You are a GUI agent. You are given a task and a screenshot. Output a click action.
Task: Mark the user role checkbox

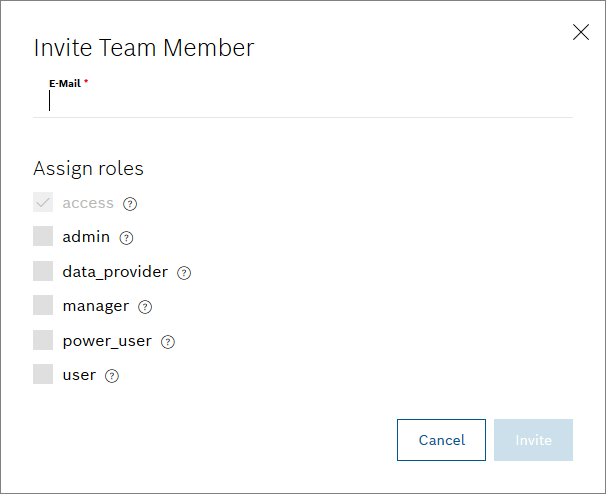[43, 375]
